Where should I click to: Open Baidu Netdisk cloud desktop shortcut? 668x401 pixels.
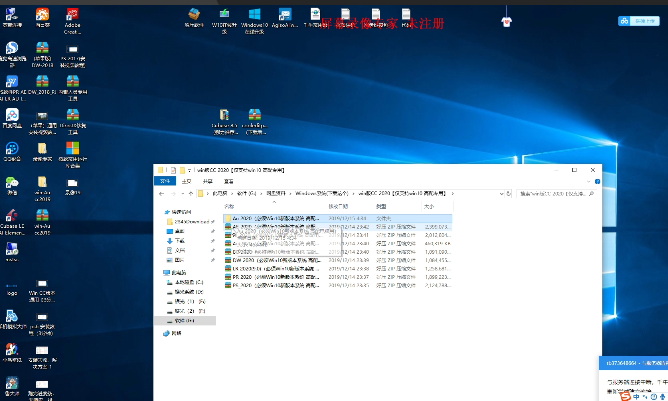click(x=12, y=118)
